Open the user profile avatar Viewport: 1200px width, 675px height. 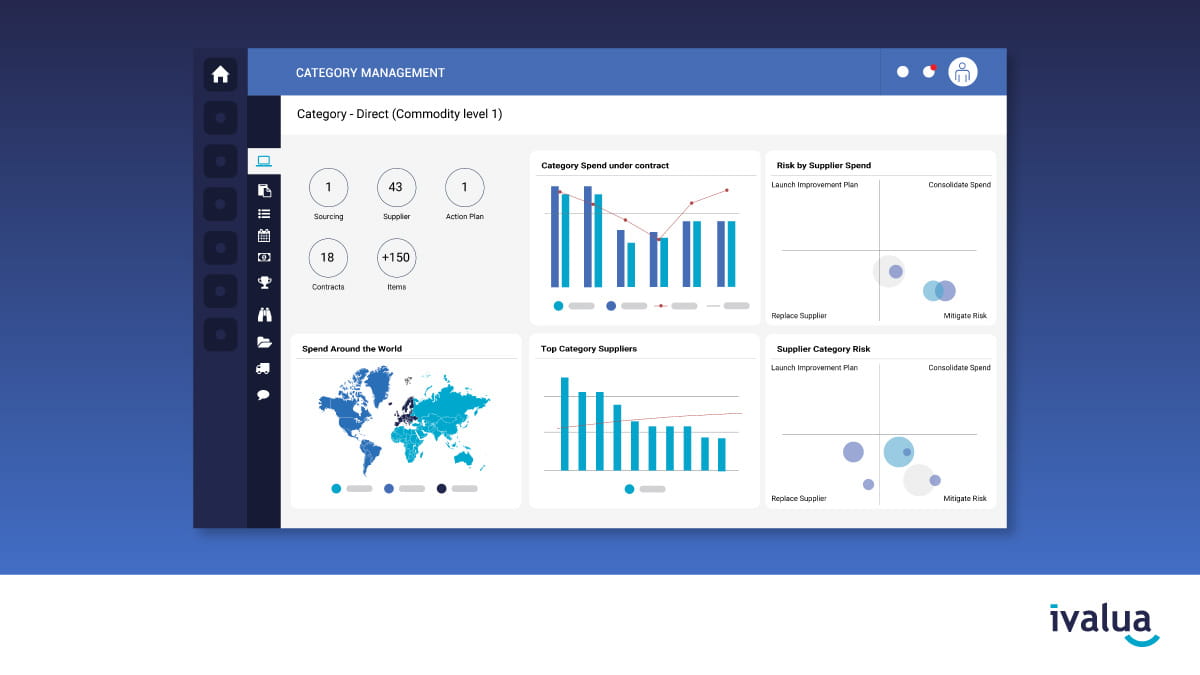click(962, 72)
